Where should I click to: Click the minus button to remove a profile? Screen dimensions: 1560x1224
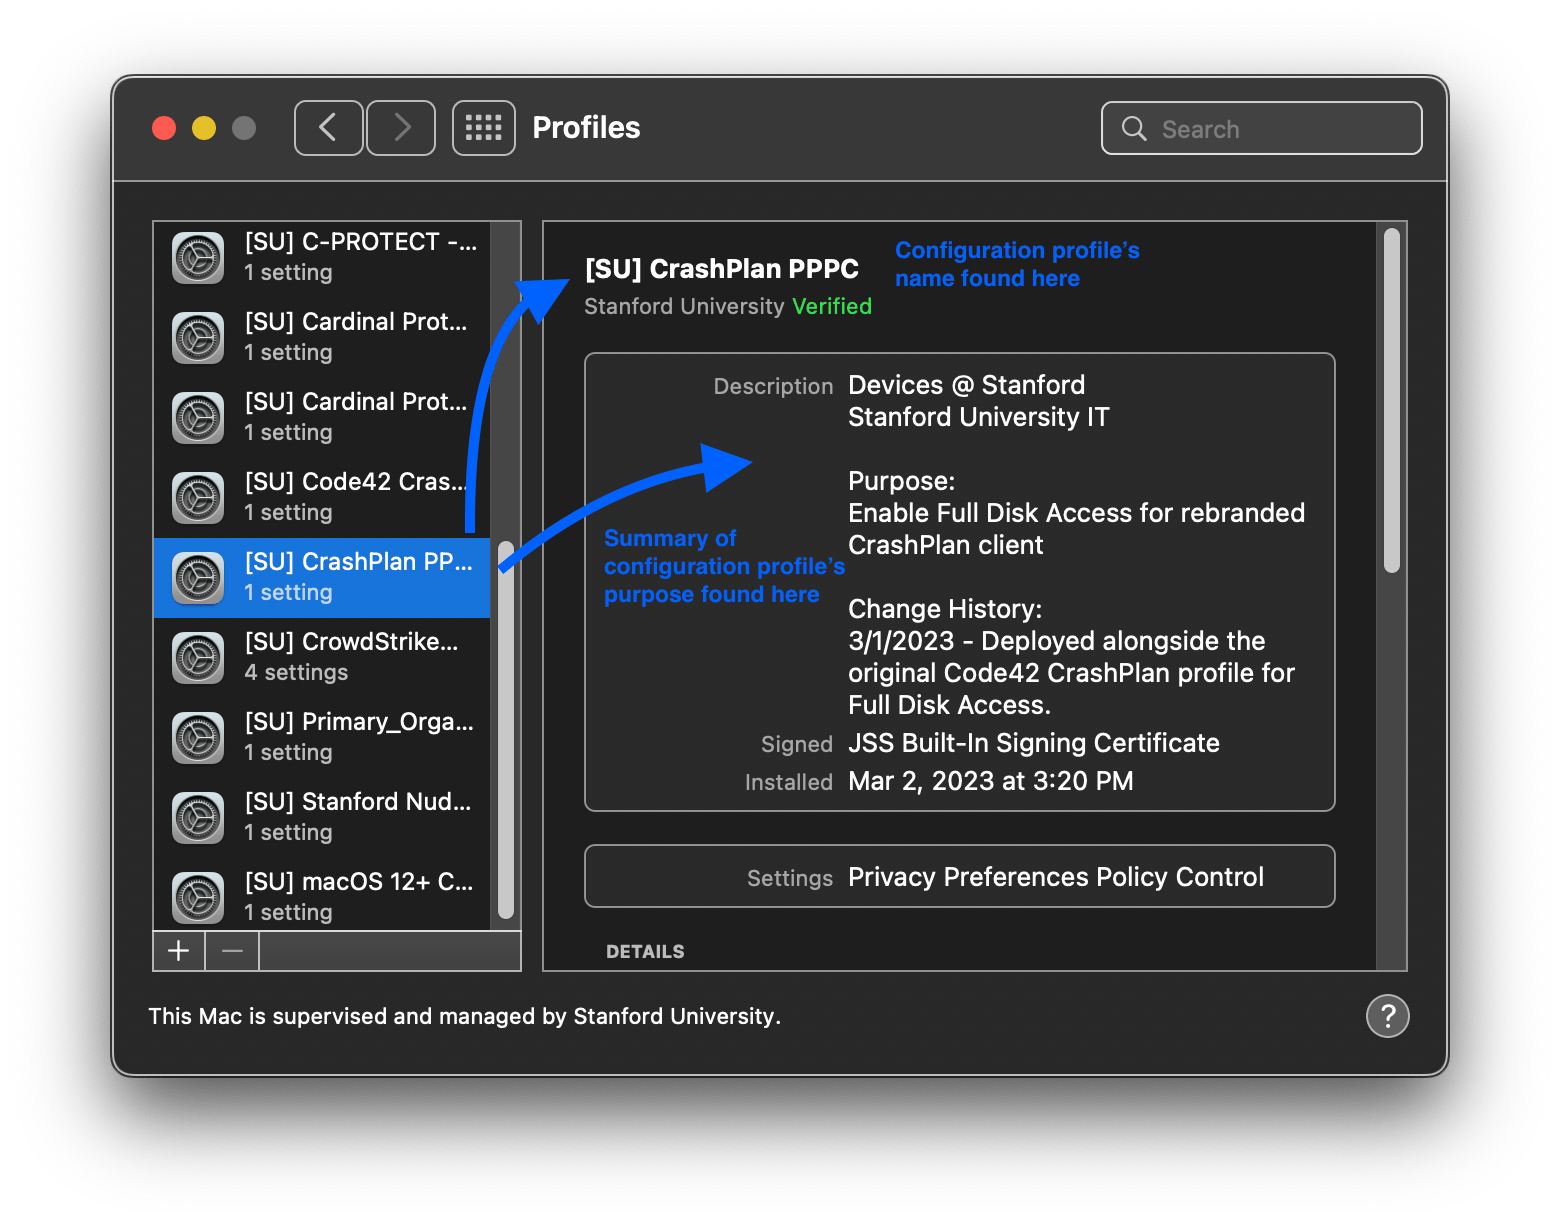coord(231,951)
